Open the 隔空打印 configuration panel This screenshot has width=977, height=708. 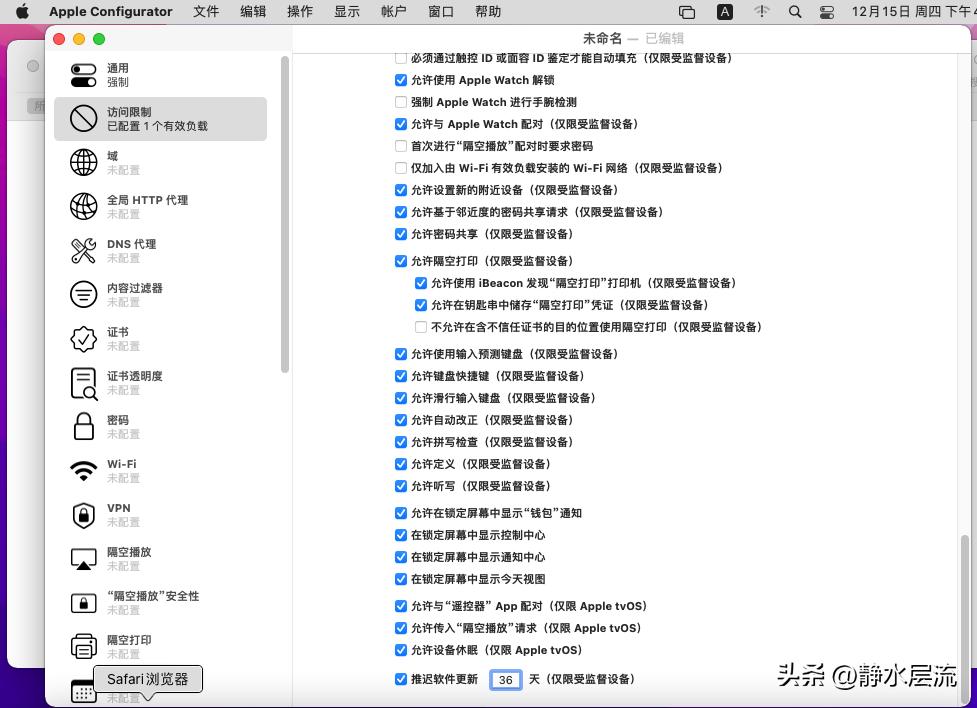(x=85, y=646)
